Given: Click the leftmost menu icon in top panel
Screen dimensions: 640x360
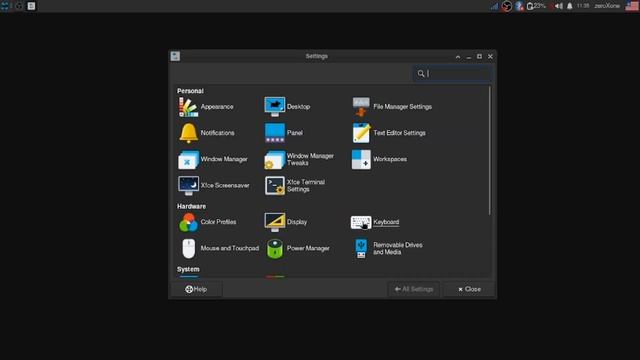Looking at the screenshot, I should point(4,6).
